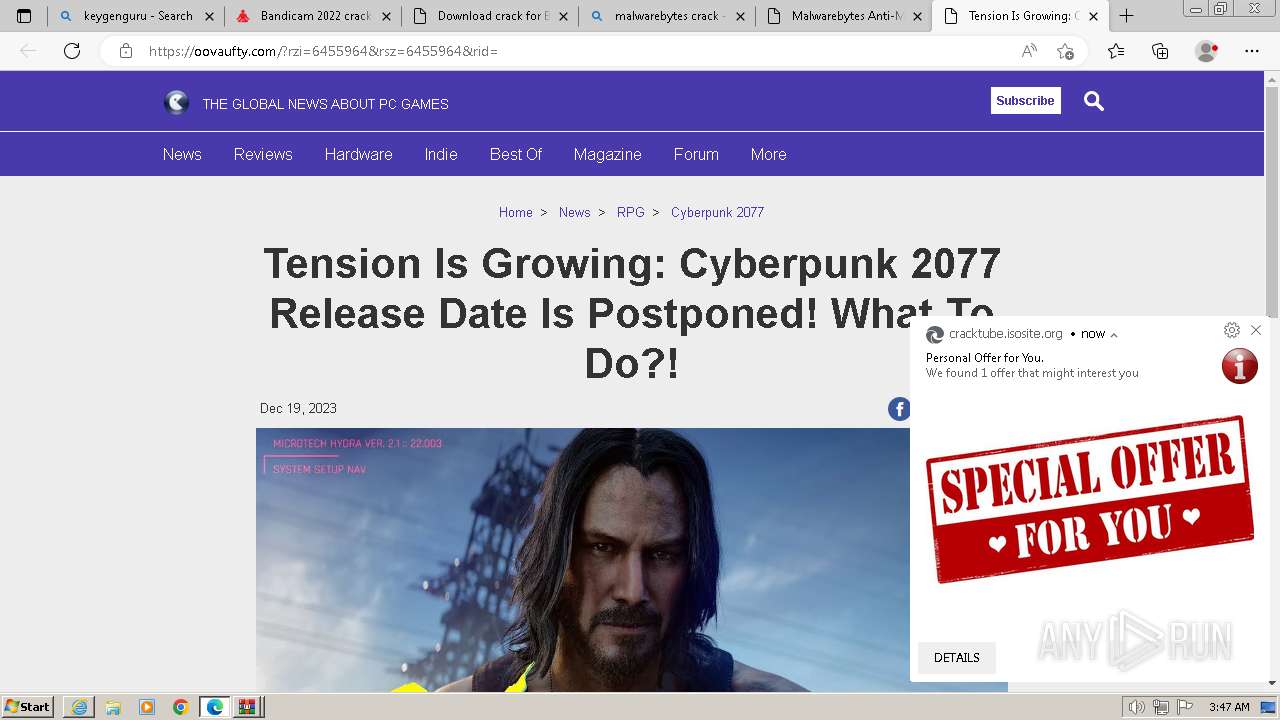Click the volume icon in system tray
The height and width of the screenshot is (720, 1280).
1137,707
